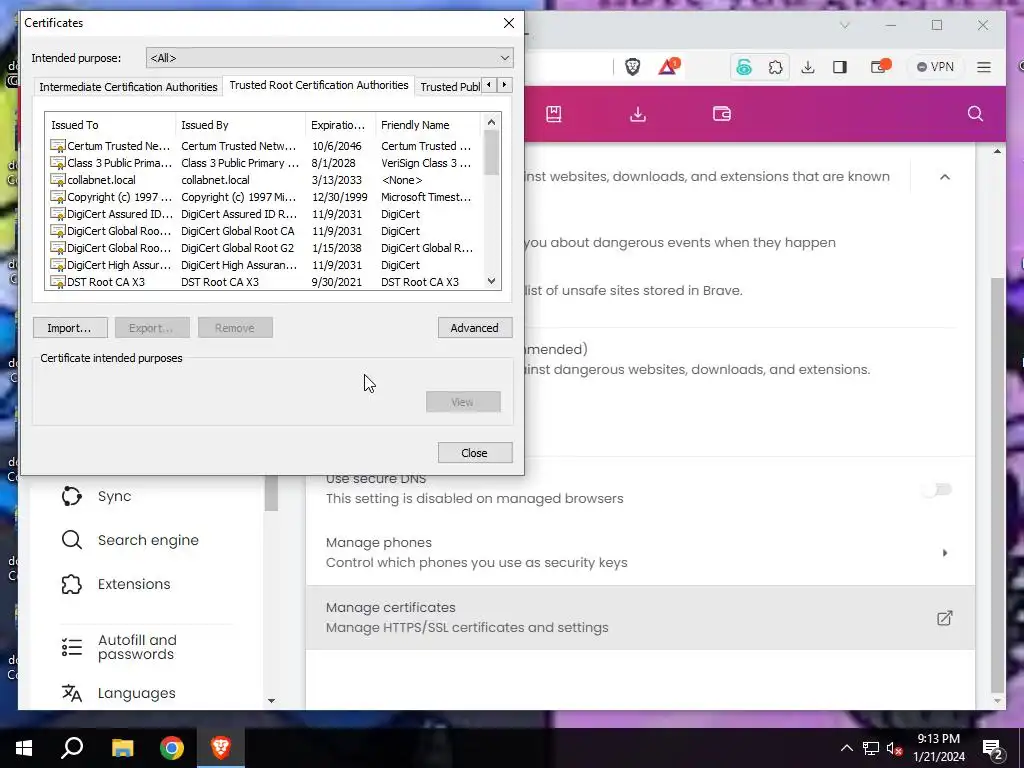Switch to the Trusted Publishers tab
This screenshot has width=1024, height=768.
449,87
